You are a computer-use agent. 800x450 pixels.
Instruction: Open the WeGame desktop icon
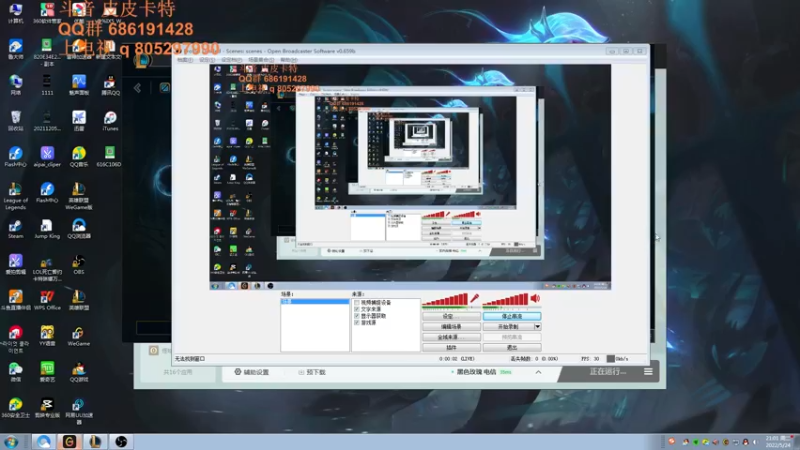point(78,337)
